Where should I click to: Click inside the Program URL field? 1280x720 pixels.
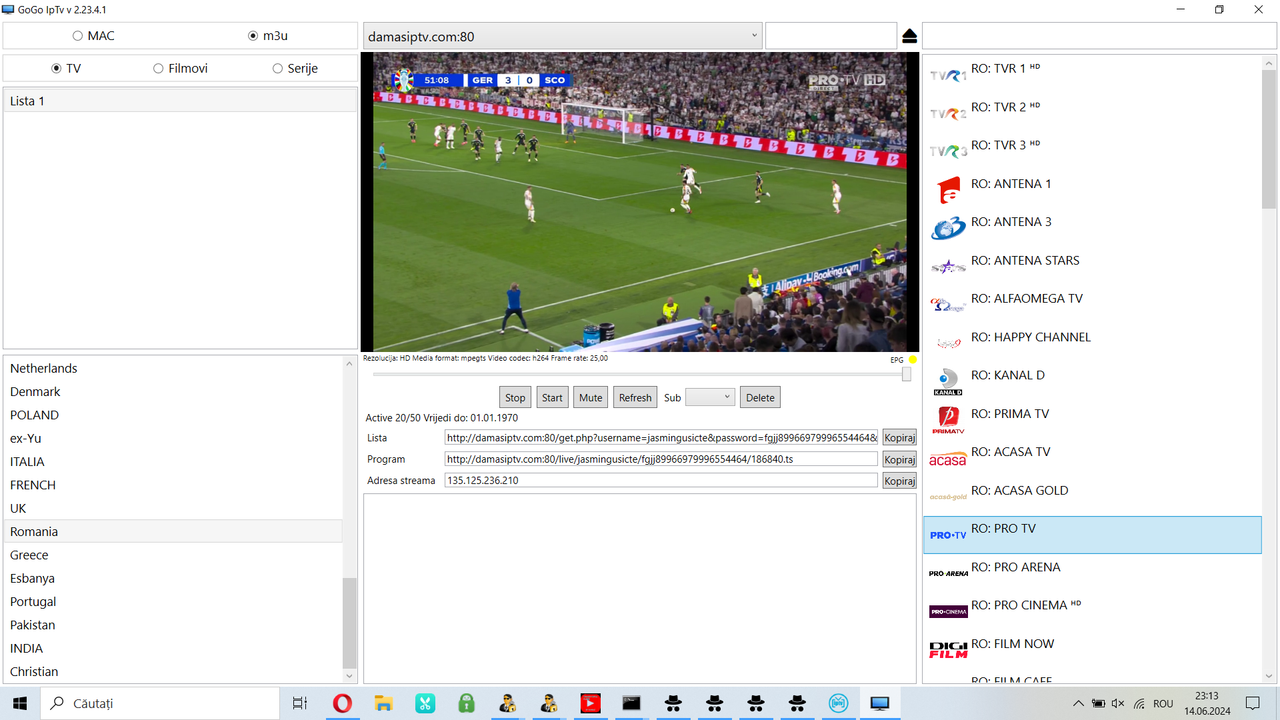[x=661, y=459]
